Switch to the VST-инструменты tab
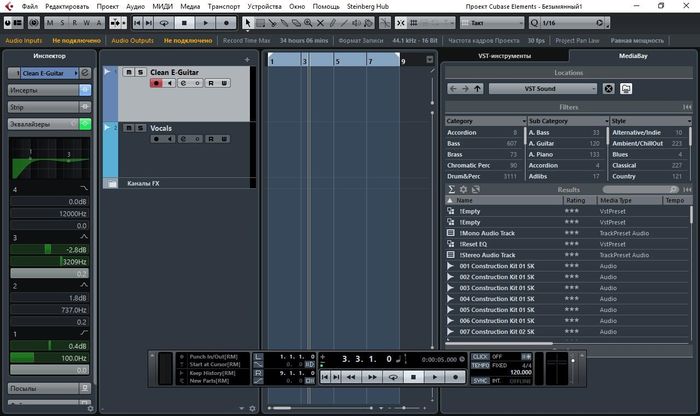Screen dimensions: 700x416 coord(504,56)
